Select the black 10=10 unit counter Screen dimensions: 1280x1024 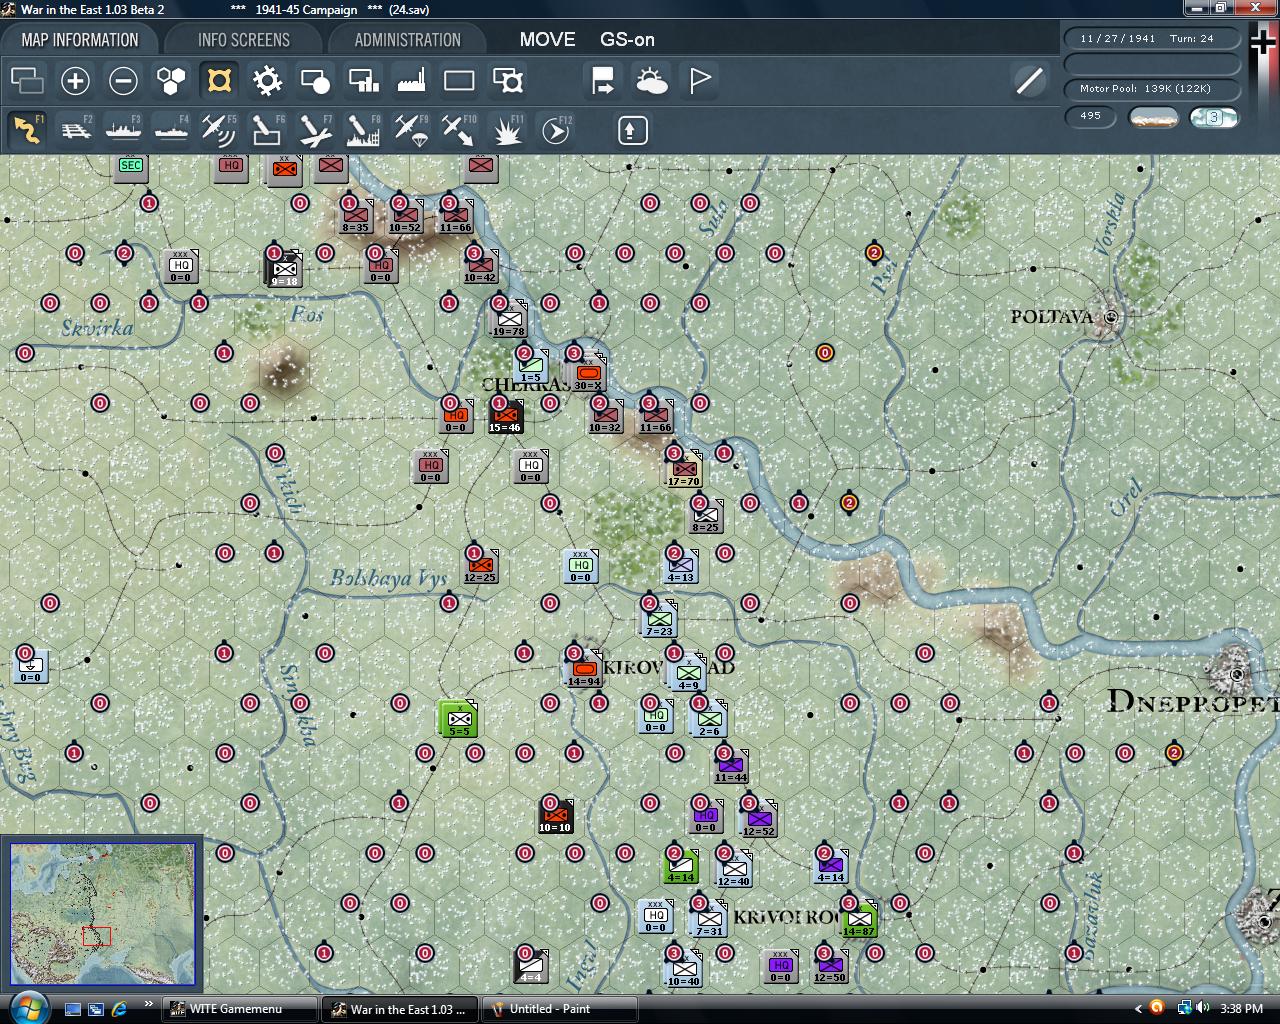[555, 816]
